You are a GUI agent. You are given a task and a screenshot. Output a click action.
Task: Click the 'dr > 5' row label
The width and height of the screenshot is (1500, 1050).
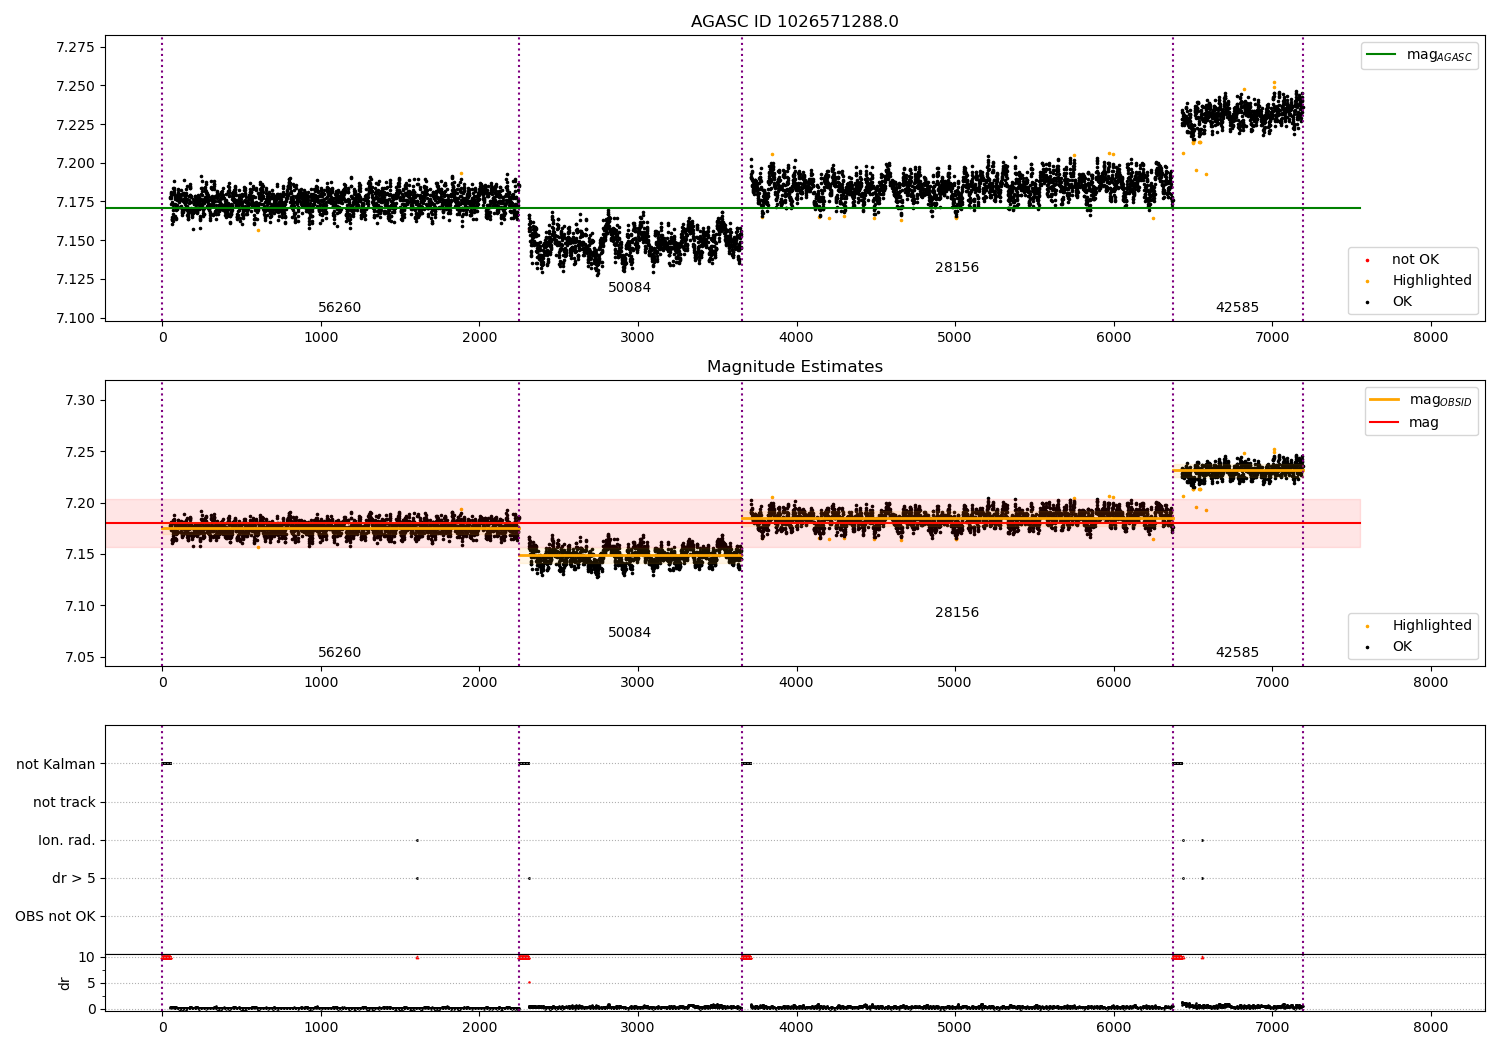pyautogui.click(x=74, y=878)
